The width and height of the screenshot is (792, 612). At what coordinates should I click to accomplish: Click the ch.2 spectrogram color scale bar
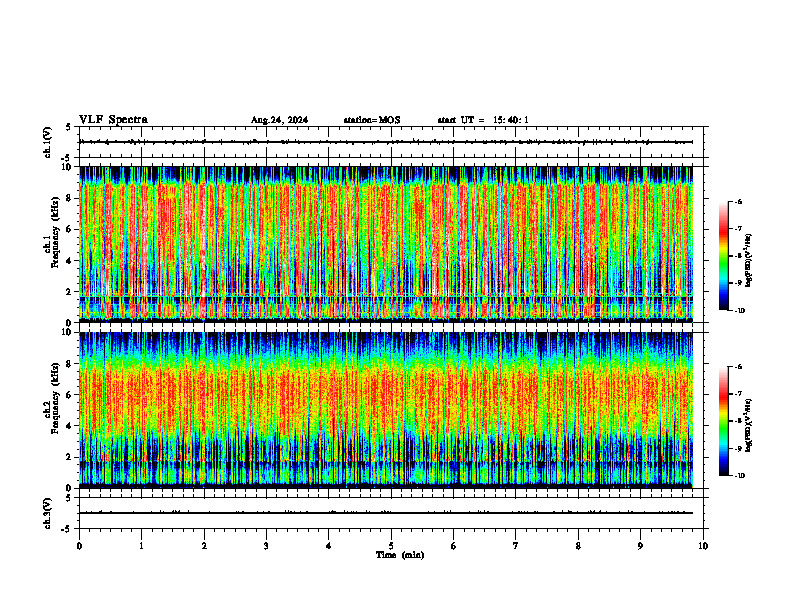(724, 421)
